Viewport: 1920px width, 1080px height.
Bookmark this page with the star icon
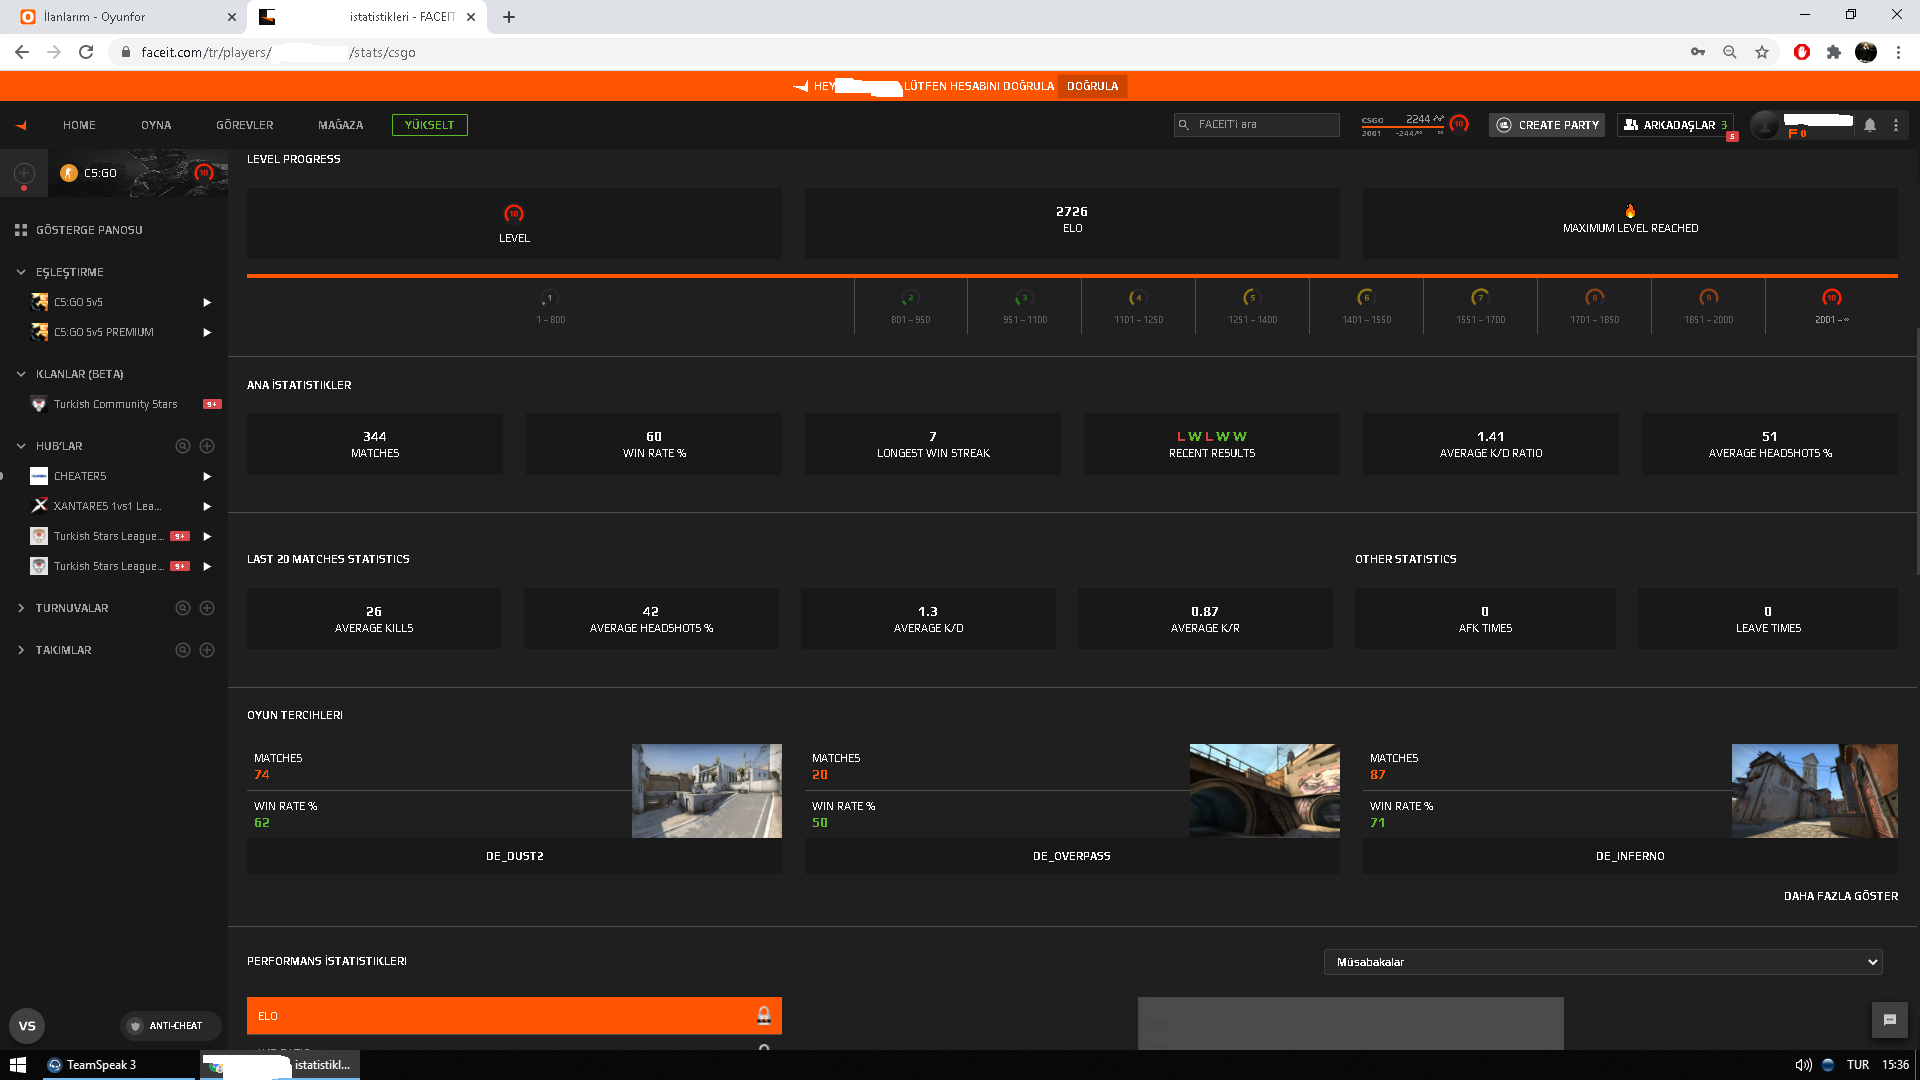(x=1762, y=52)
